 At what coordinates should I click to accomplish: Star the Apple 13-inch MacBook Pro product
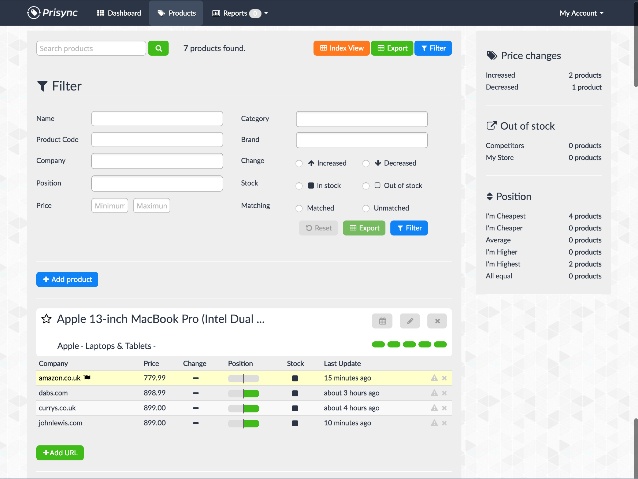tap(46, 319)
